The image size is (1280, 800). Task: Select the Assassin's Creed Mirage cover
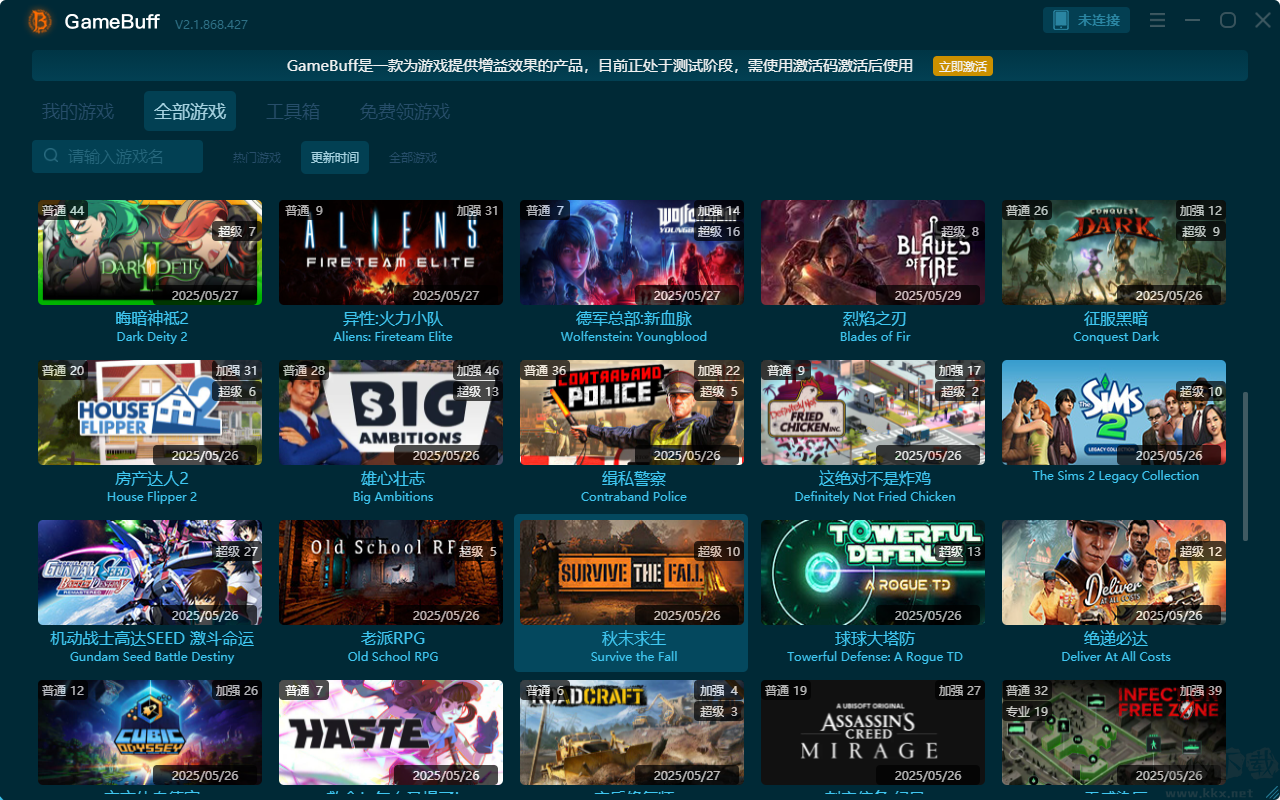pos(873,732)
